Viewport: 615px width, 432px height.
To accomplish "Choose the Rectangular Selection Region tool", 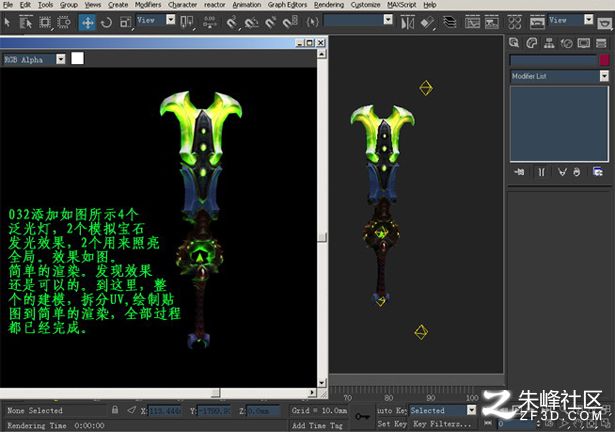I will [45, 22].
